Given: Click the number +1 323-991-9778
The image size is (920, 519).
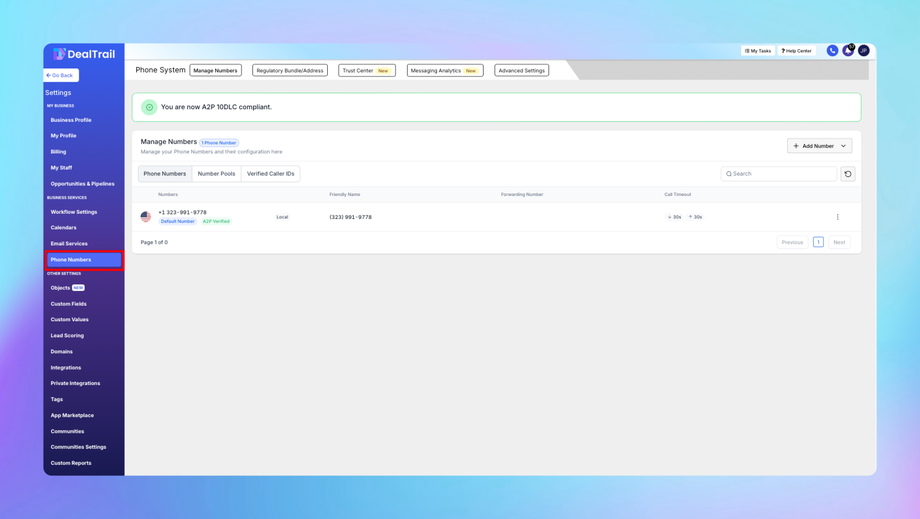Looking at the screenshot, I should [x=182, y=212].
